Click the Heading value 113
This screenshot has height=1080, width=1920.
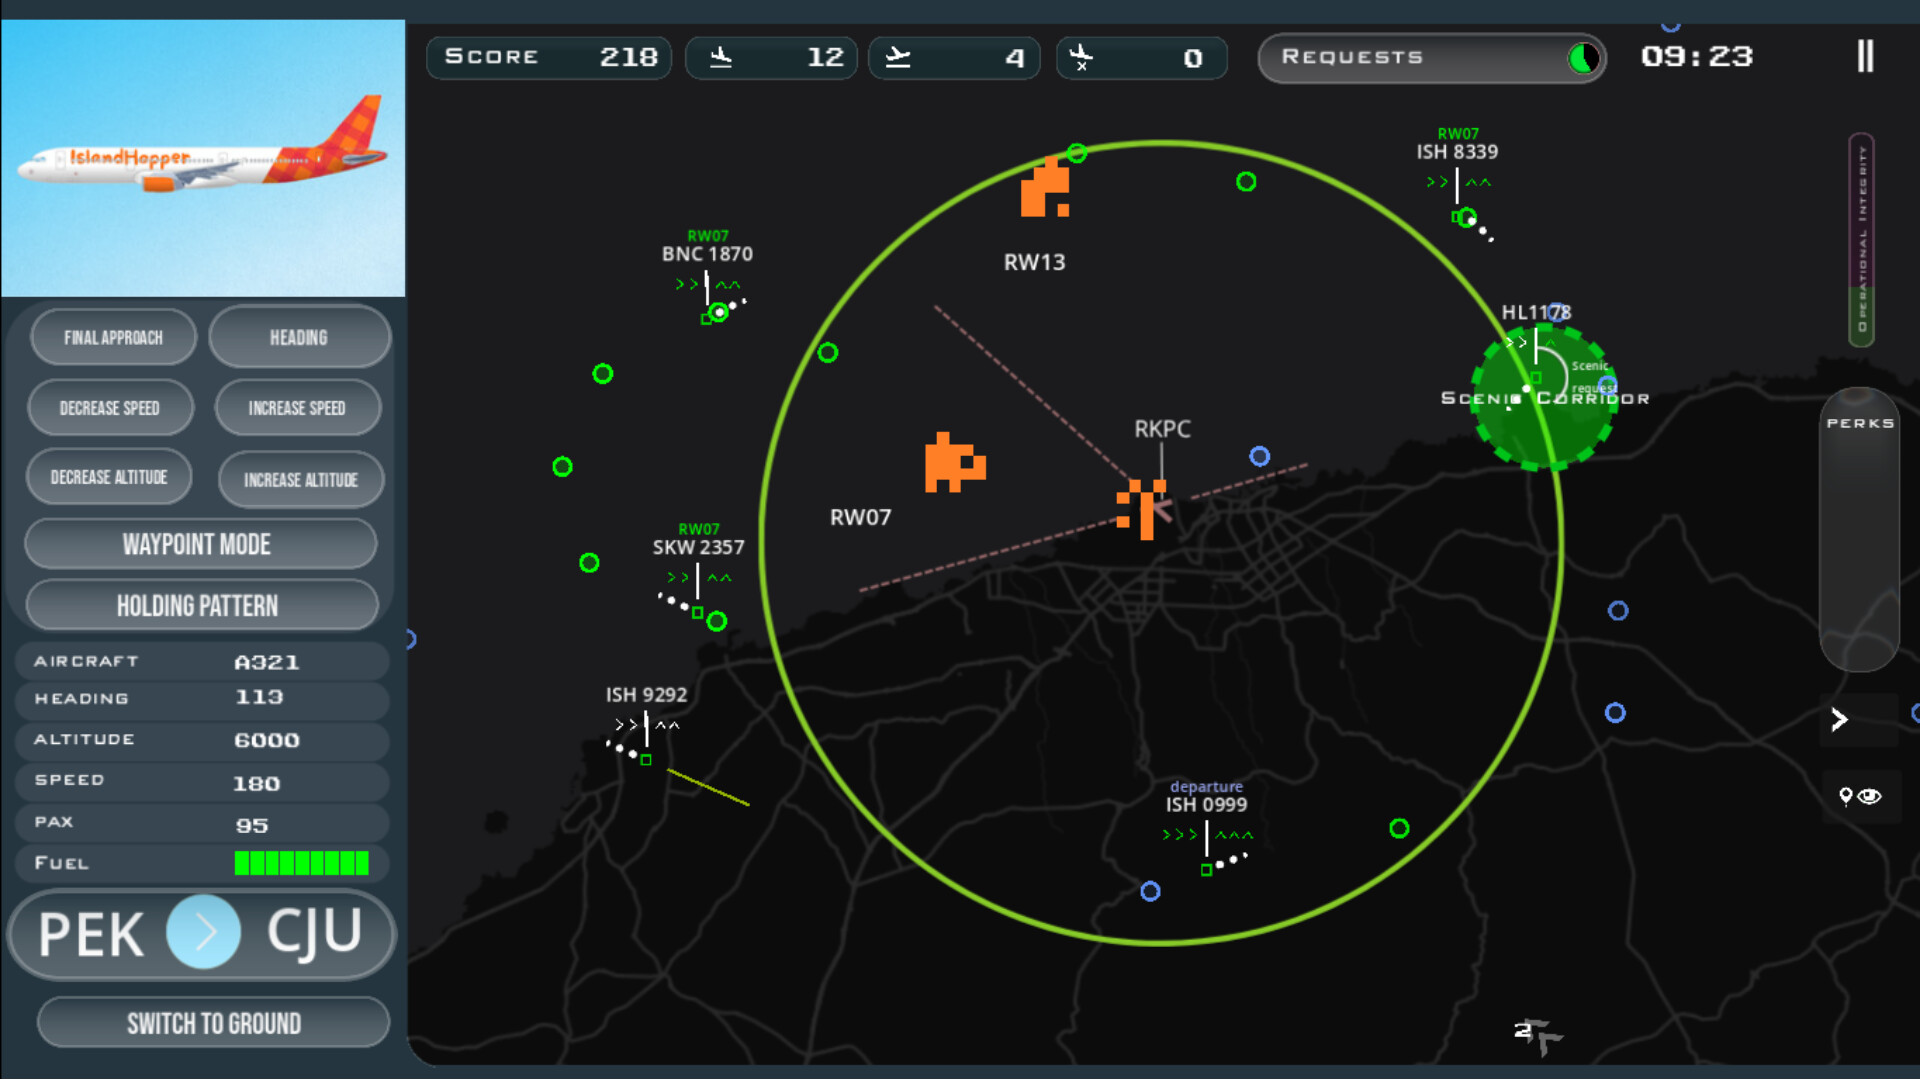259,697
